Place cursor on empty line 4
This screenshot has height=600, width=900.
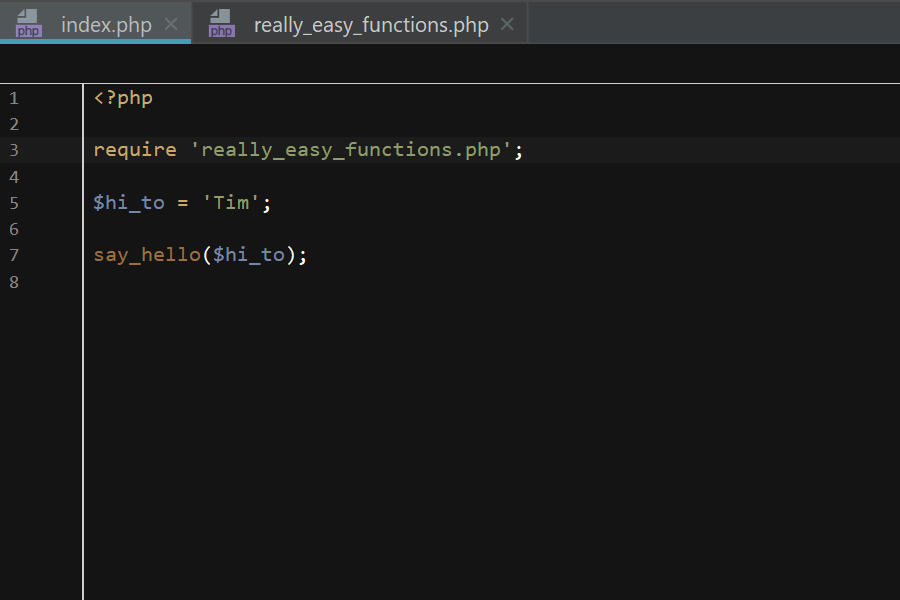click(x=300, y=177)
